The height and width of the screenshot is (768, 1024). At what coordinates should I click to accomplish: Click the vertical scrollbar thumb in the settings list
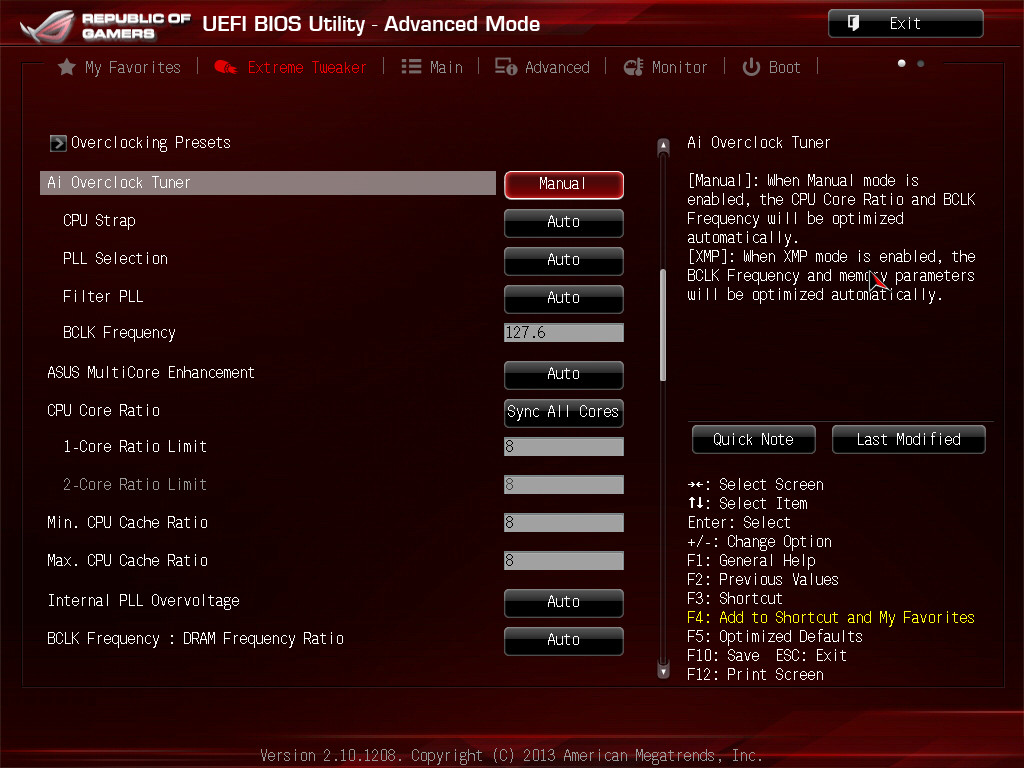[662, 325]
